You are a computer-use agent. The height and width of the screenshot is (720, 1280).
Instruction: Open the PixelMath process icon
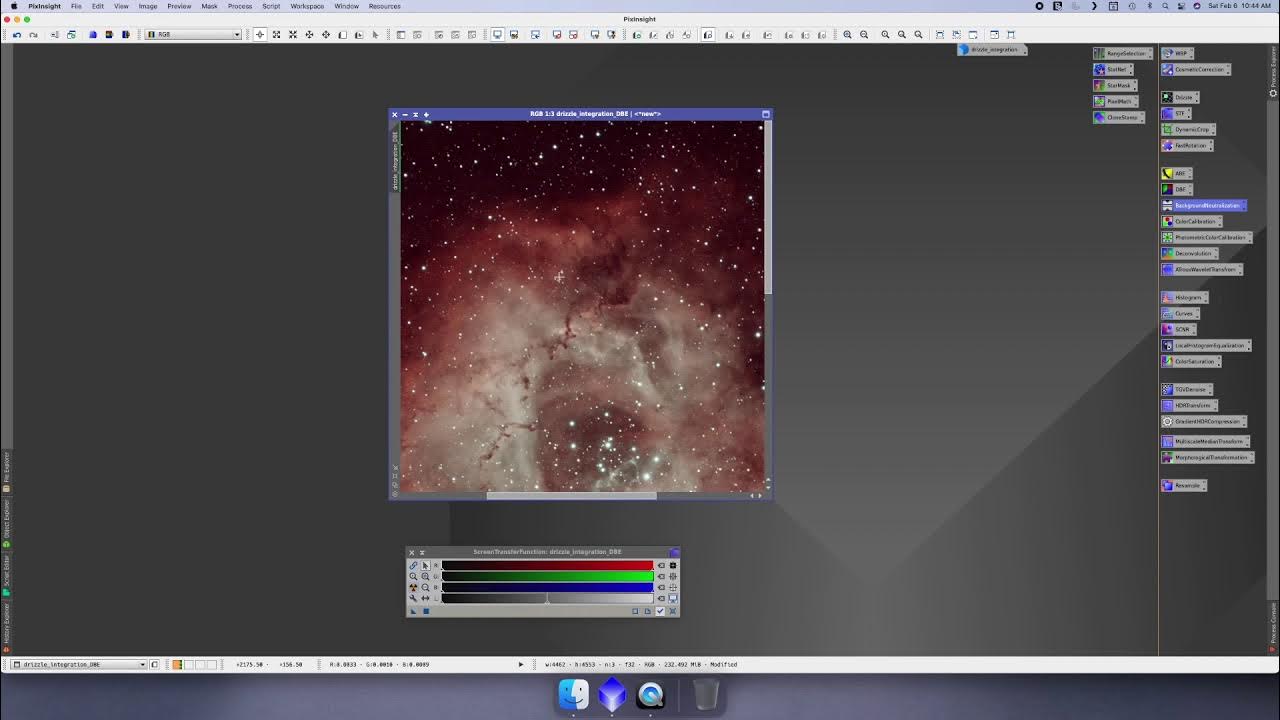(1116, 101)
